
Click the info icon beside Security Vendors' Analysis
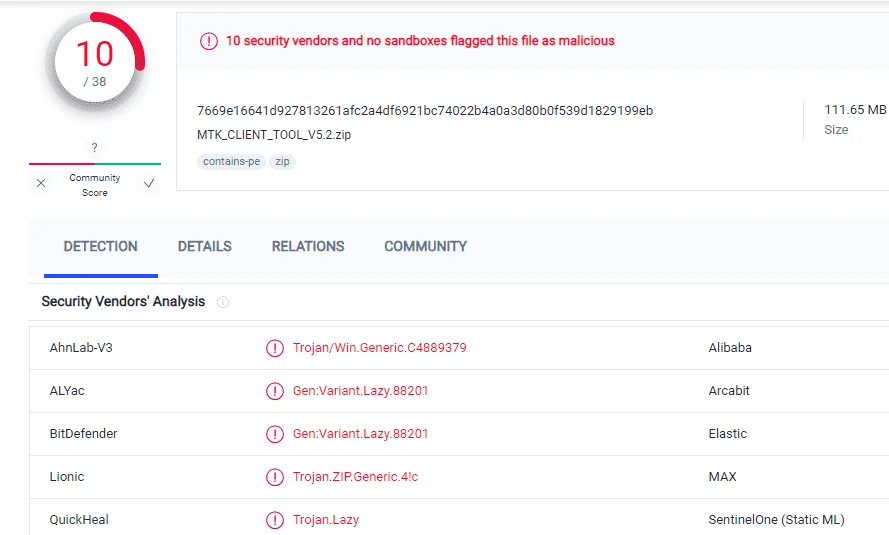[223, 302]
